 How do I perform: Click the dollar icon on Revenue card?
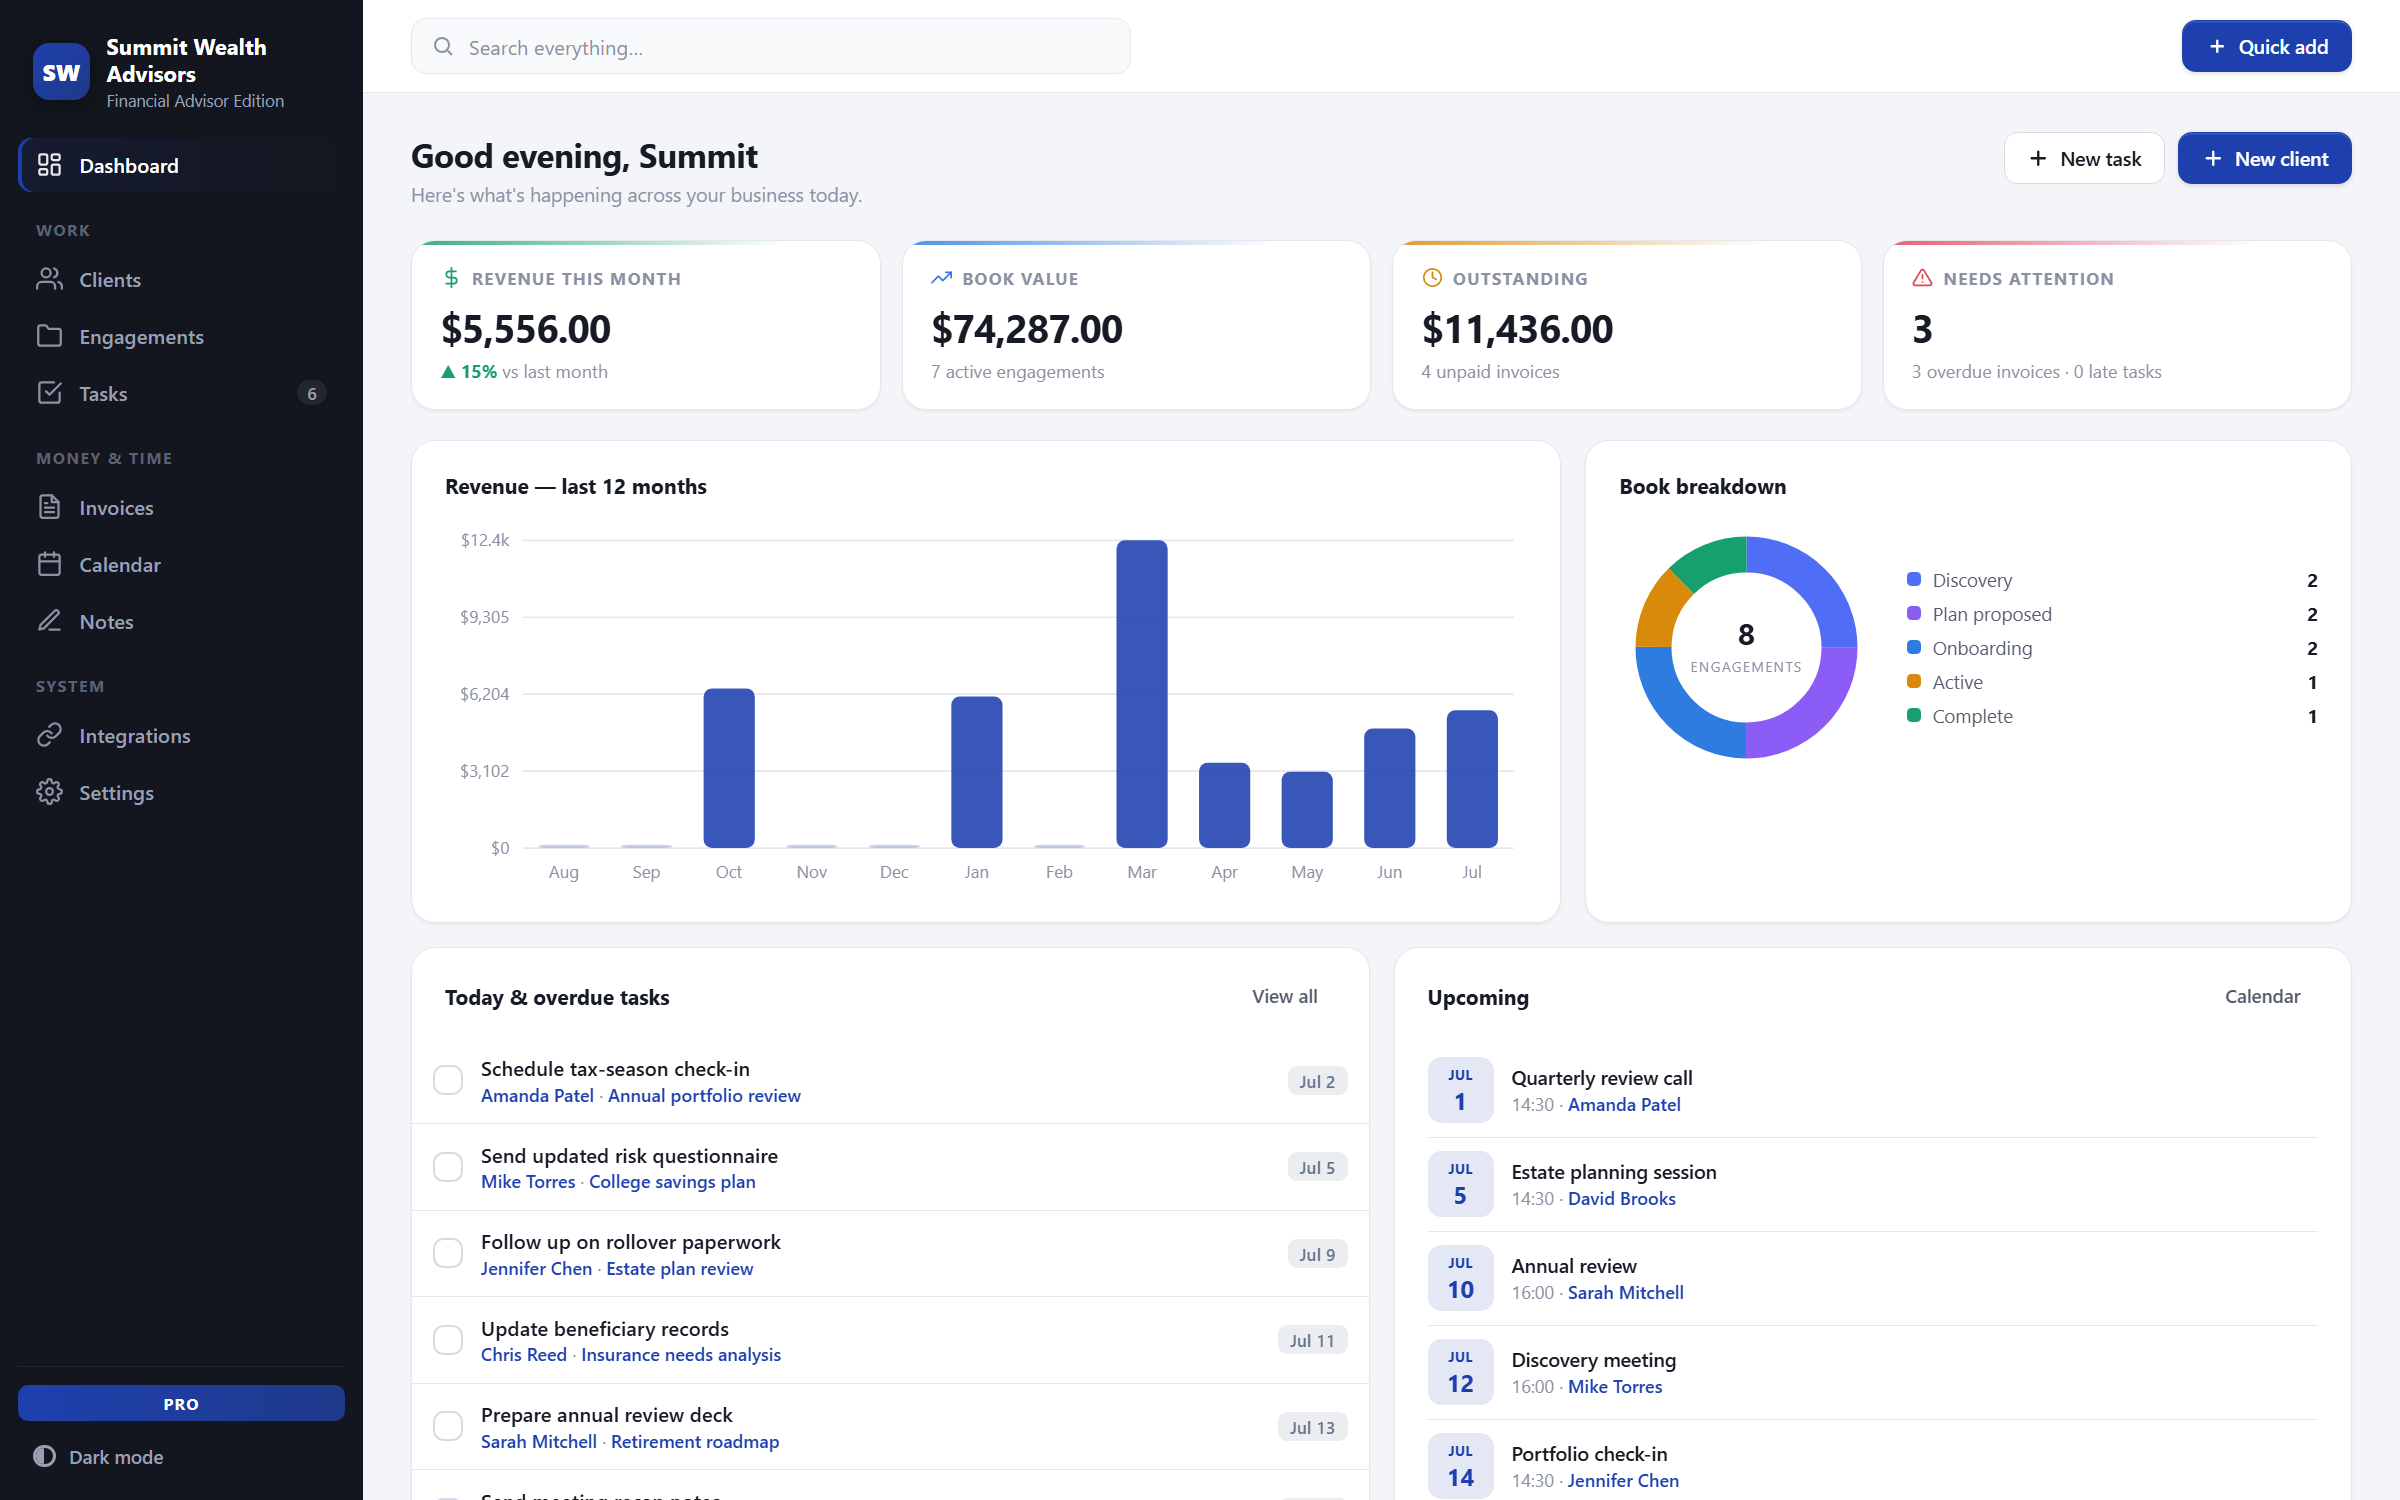click(451, 278)
